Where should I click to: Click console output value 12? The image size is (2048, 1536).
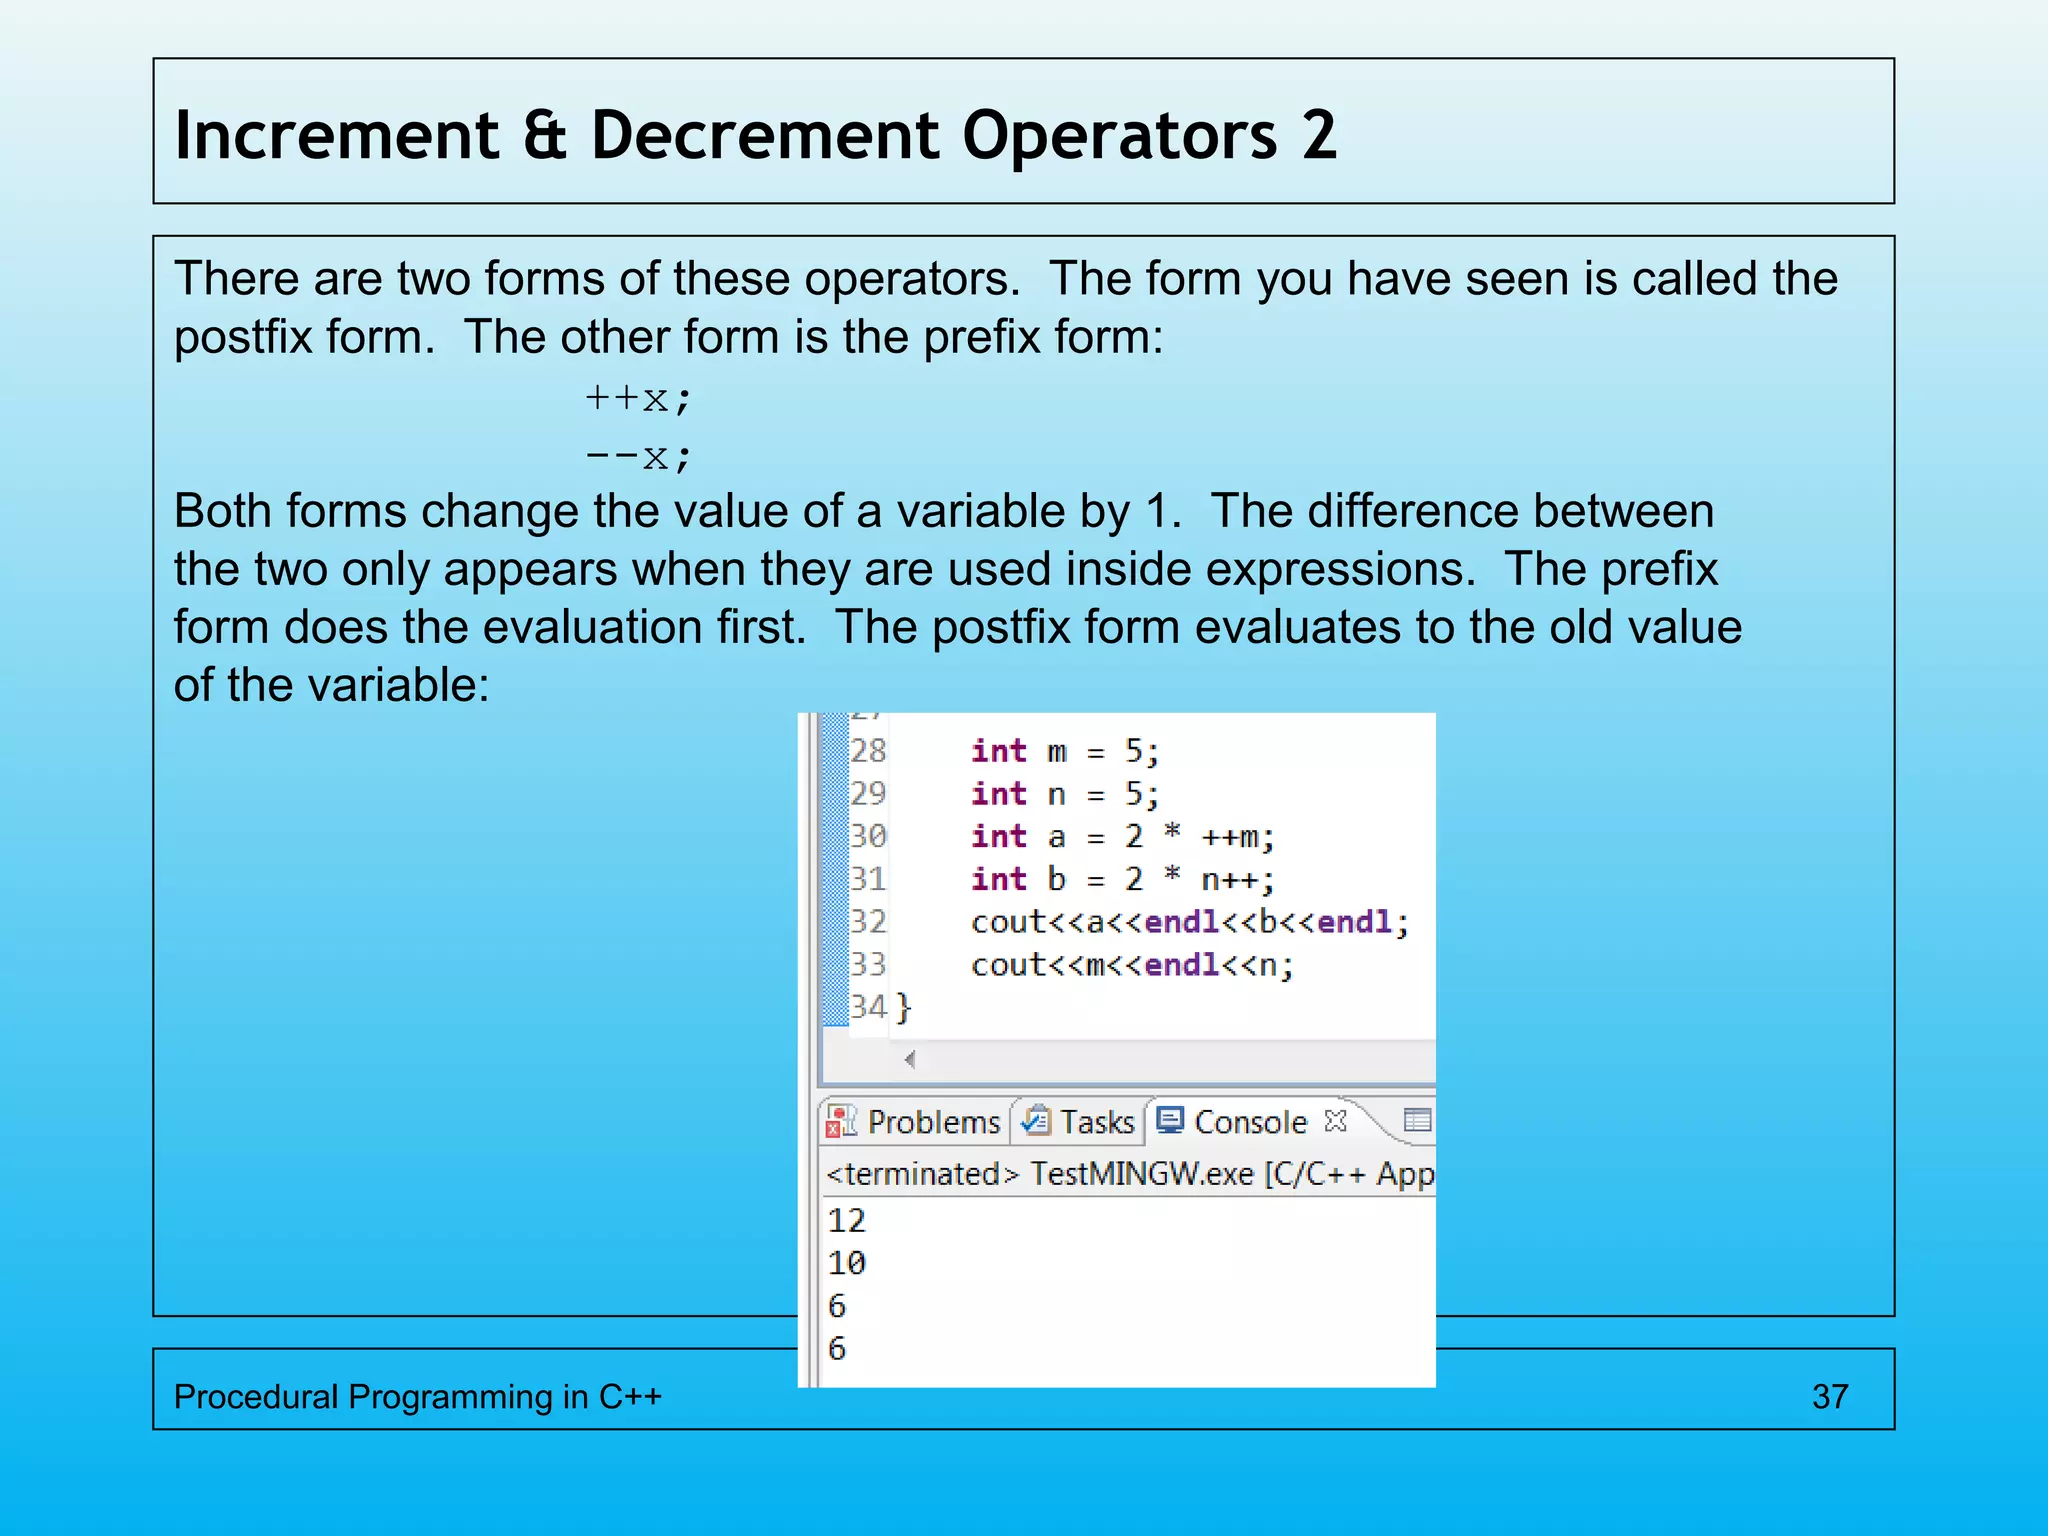[846, 1221]
